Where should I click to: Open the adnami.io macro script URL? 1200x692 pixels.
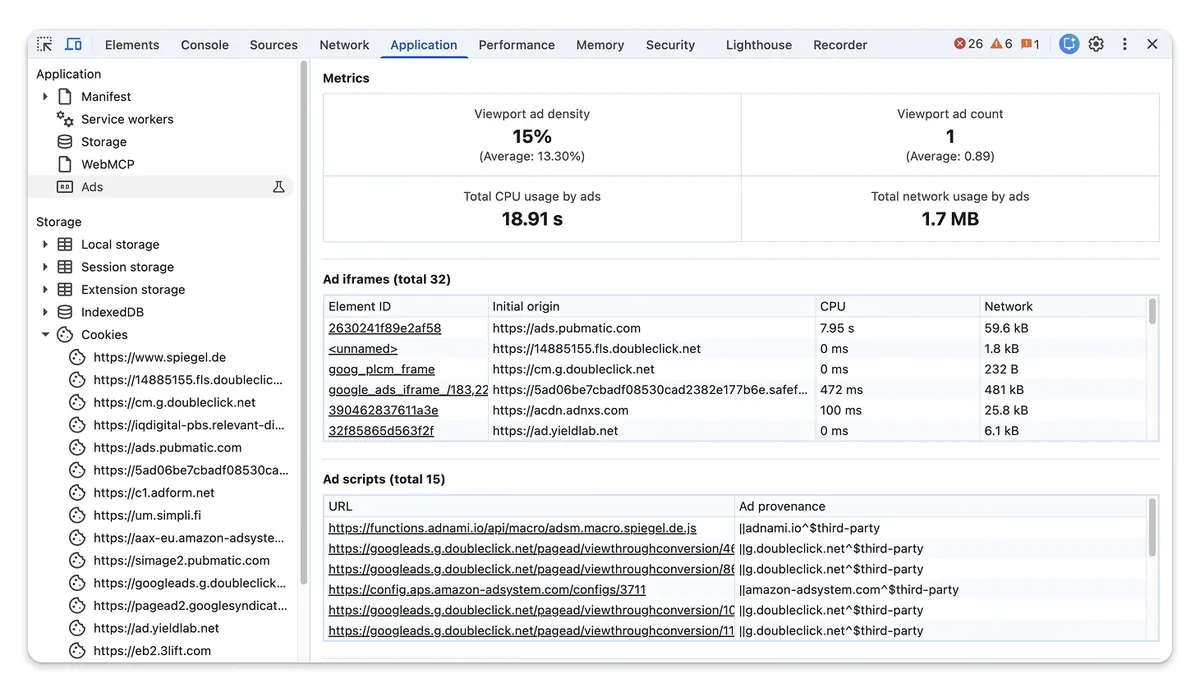pyautogui.click(x=512, y=528)
